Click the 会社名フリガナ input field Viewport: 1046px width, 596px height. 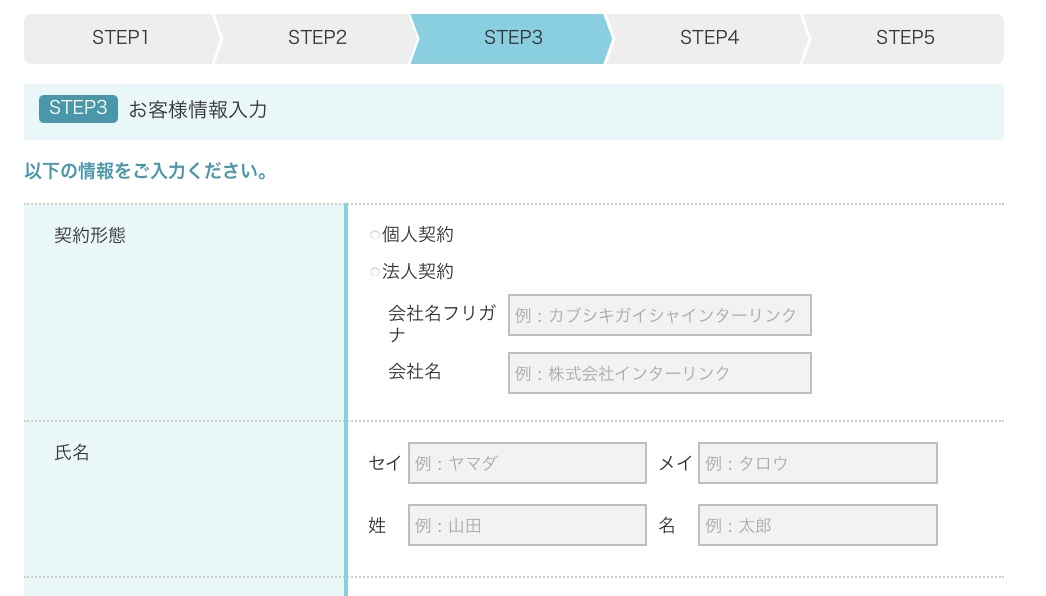point(660,315)
